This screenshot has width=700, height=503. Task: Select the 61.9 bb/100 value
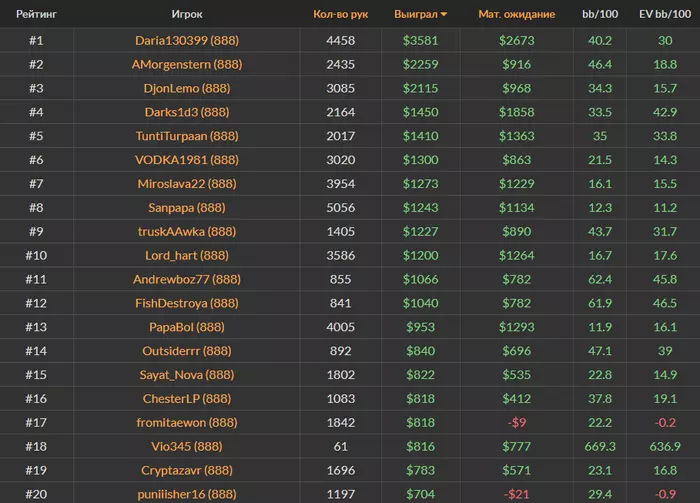click(x=600, y=303)
